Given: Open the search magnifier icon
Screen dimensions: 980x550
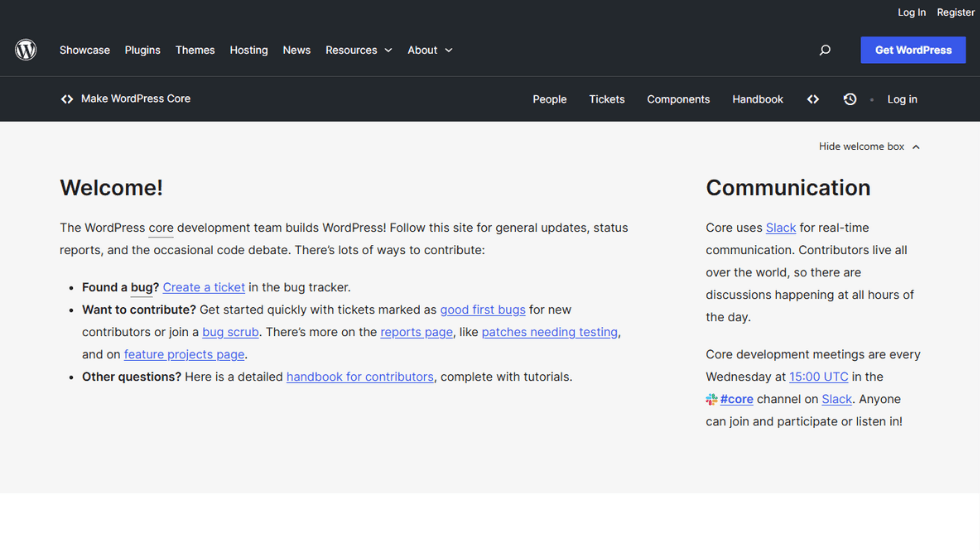Looking at the screenshot, I should 825,50.
